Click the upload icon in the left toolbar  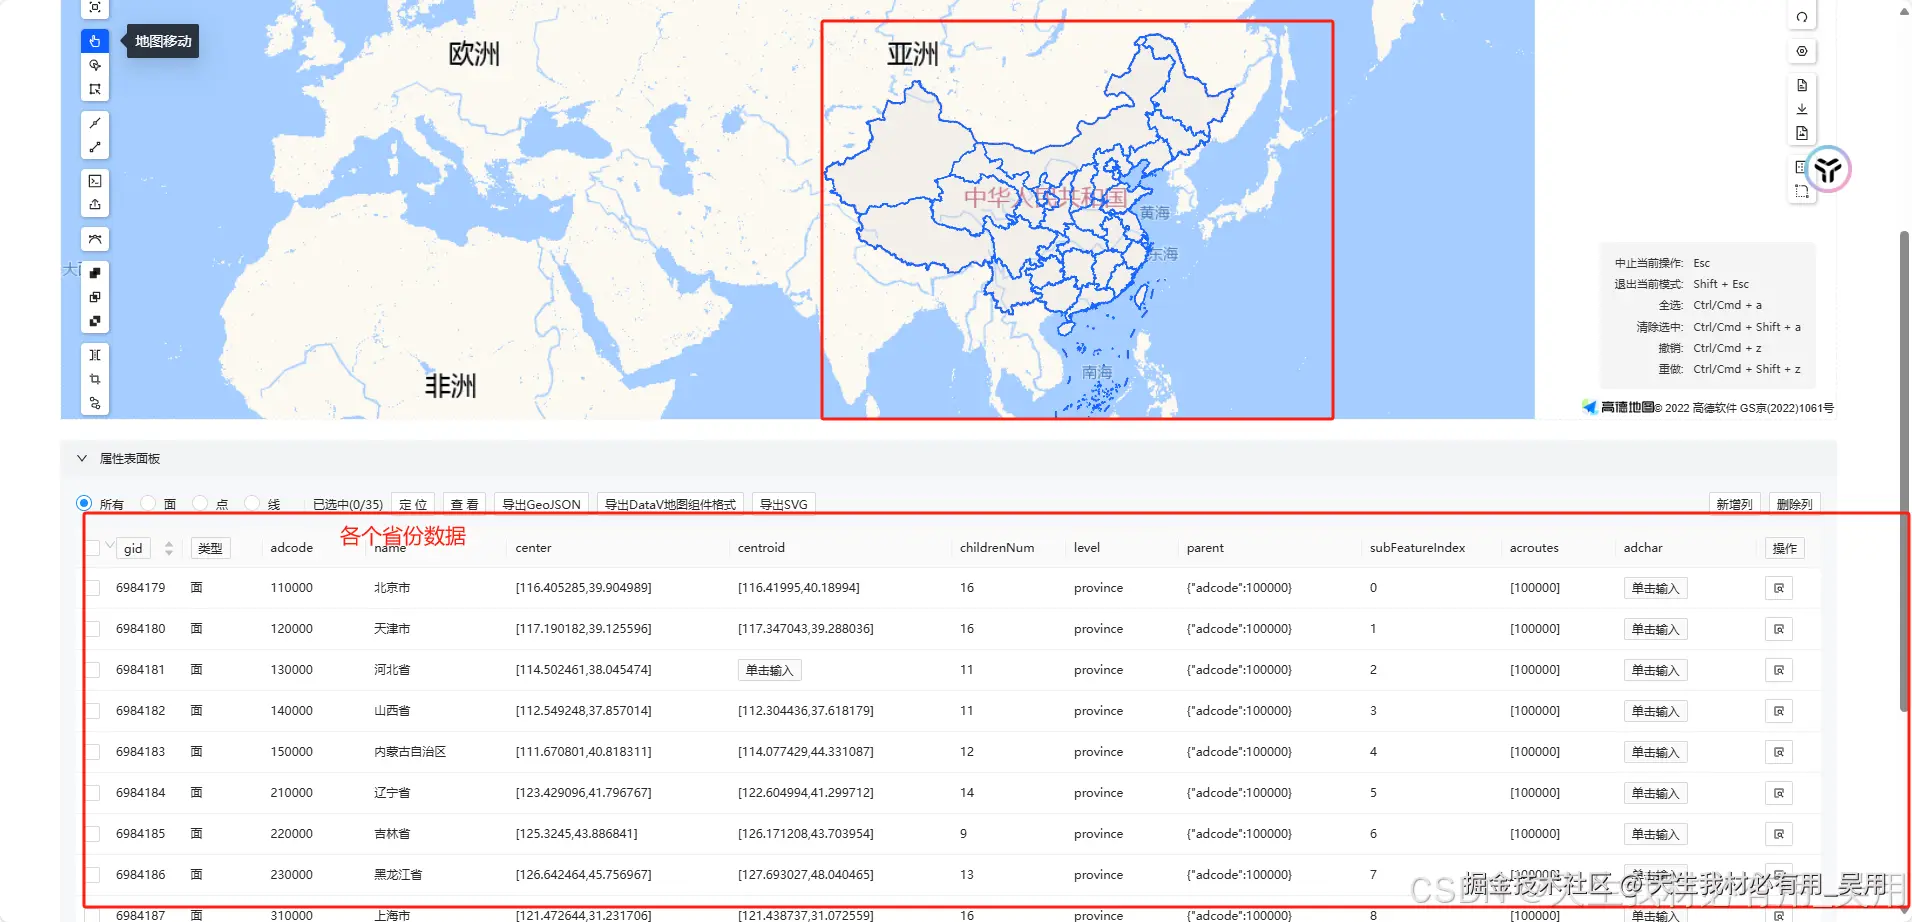point(94,204)
